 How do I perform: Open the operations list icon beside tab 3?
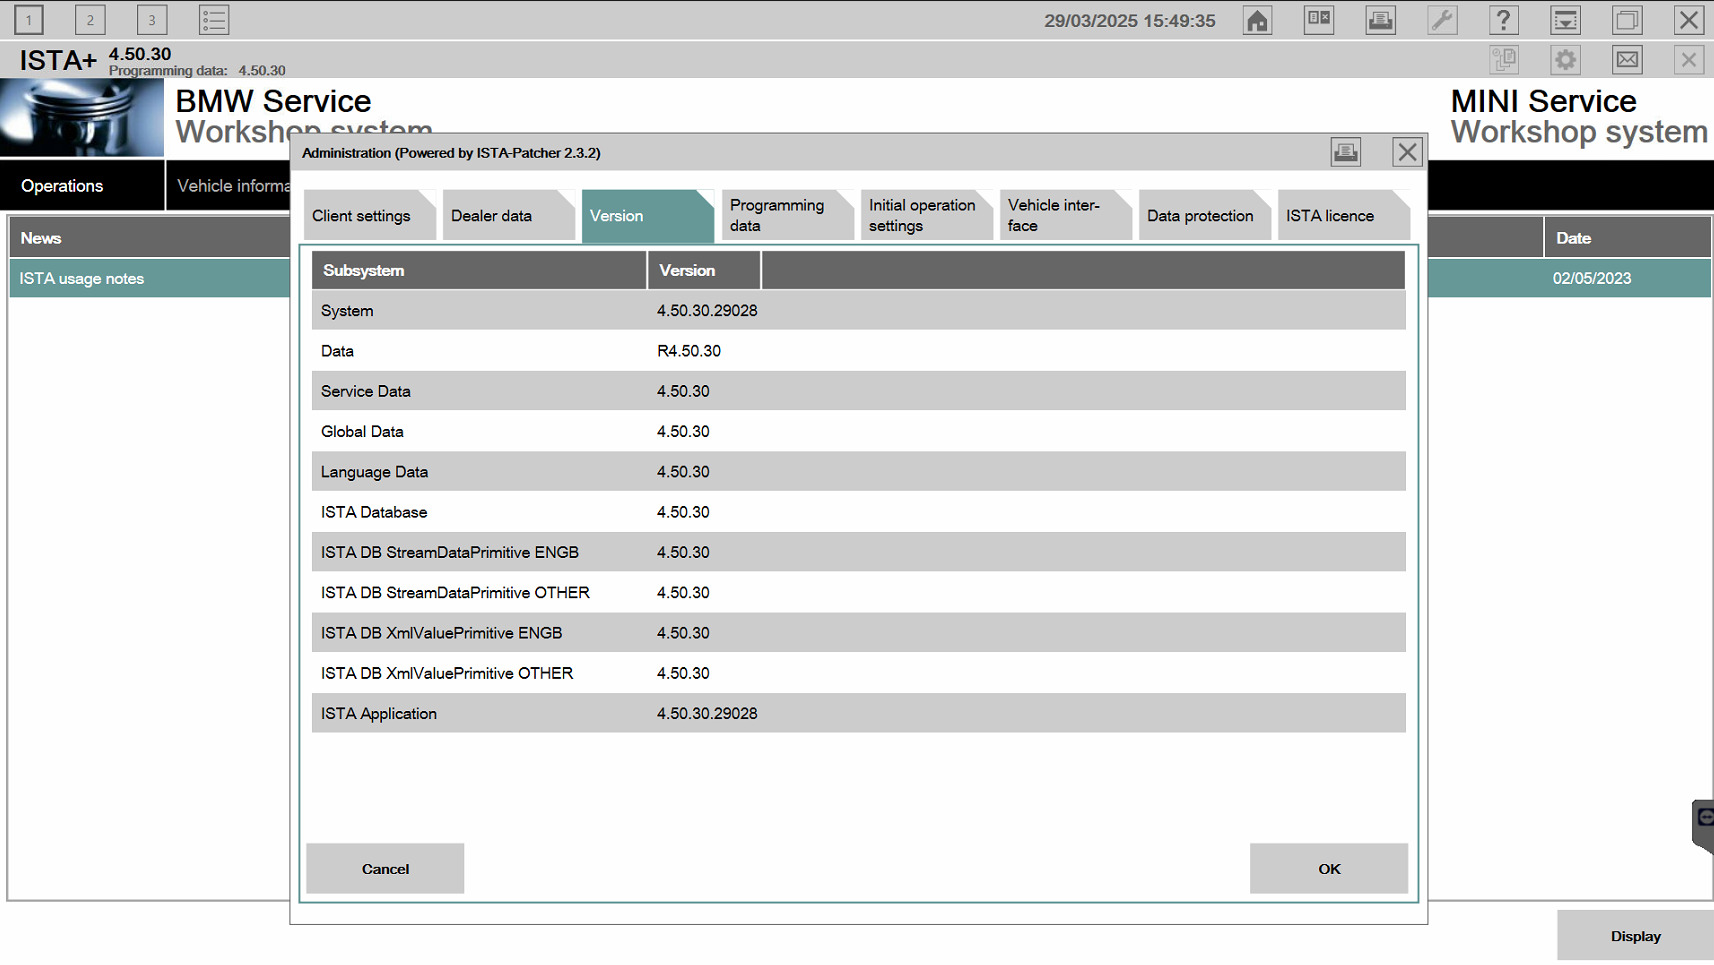[x=214, y=20]
